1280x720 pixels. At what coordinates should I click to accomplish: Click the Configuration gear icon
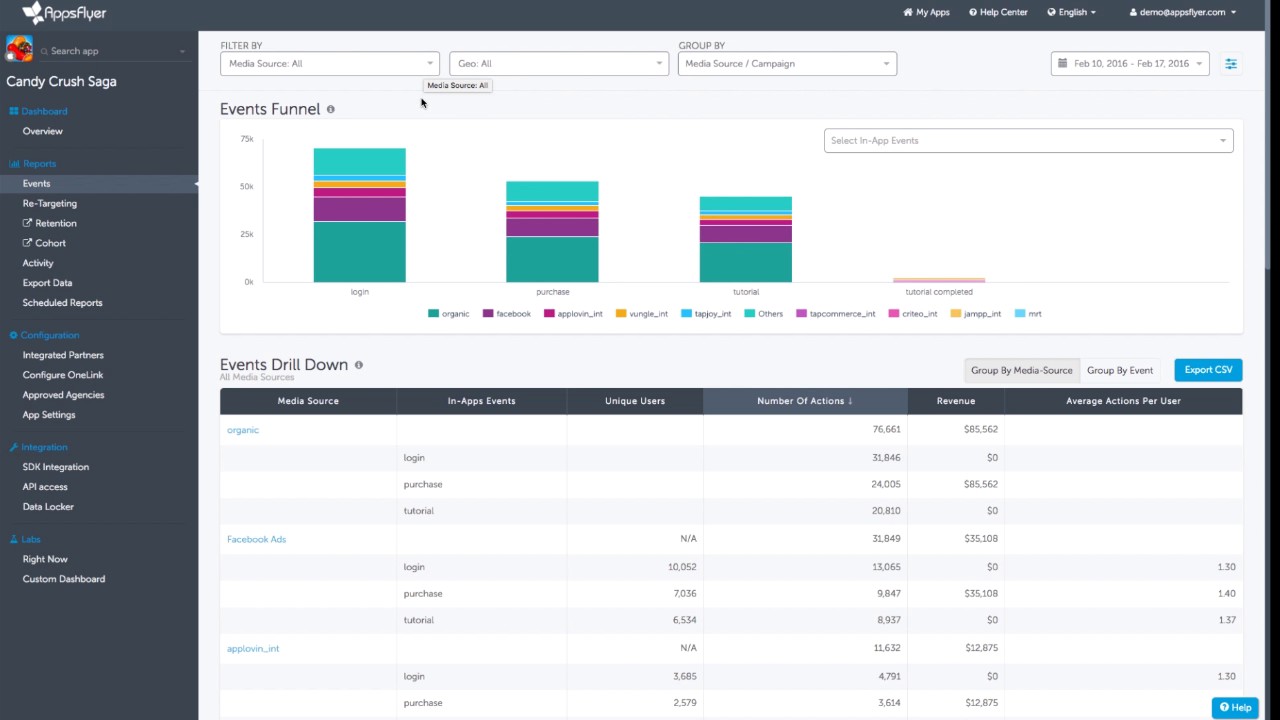tap(14, 335)
